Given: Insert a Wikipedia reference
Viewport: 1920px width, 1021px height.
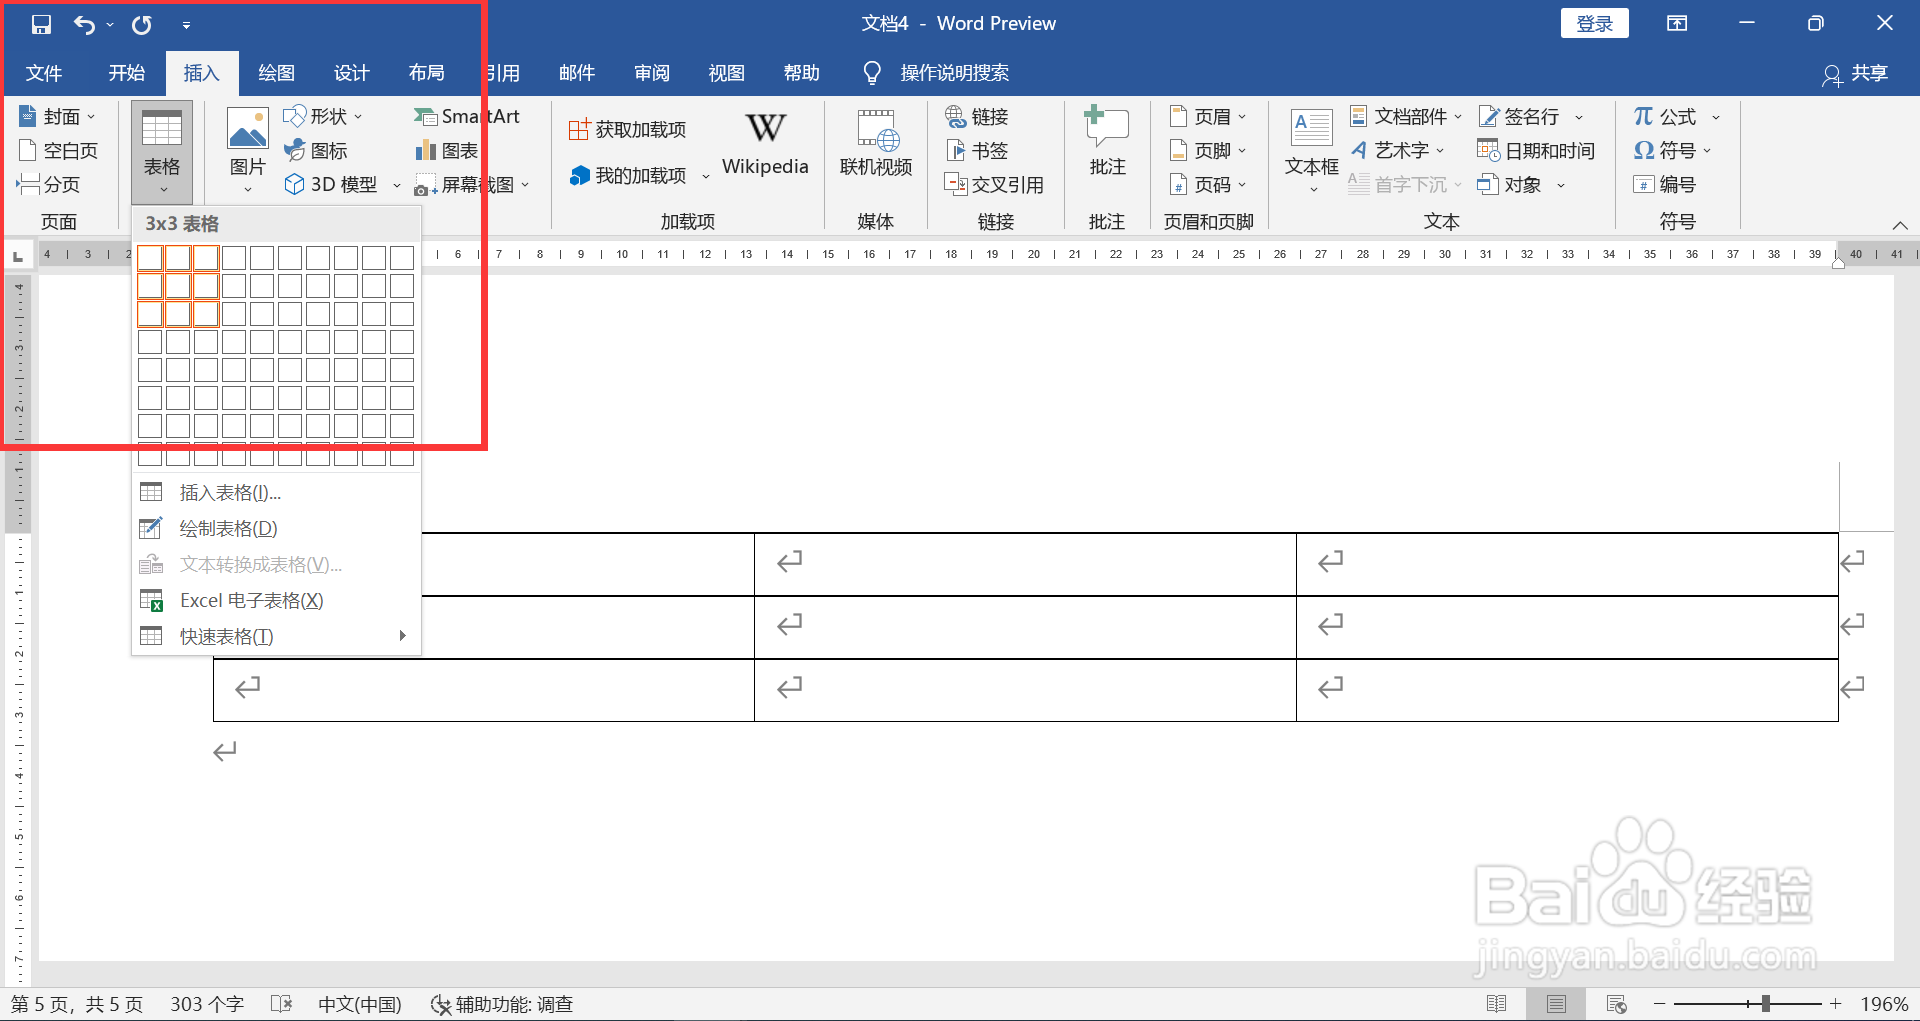Looking at the screenshot, I should (764, 145).
